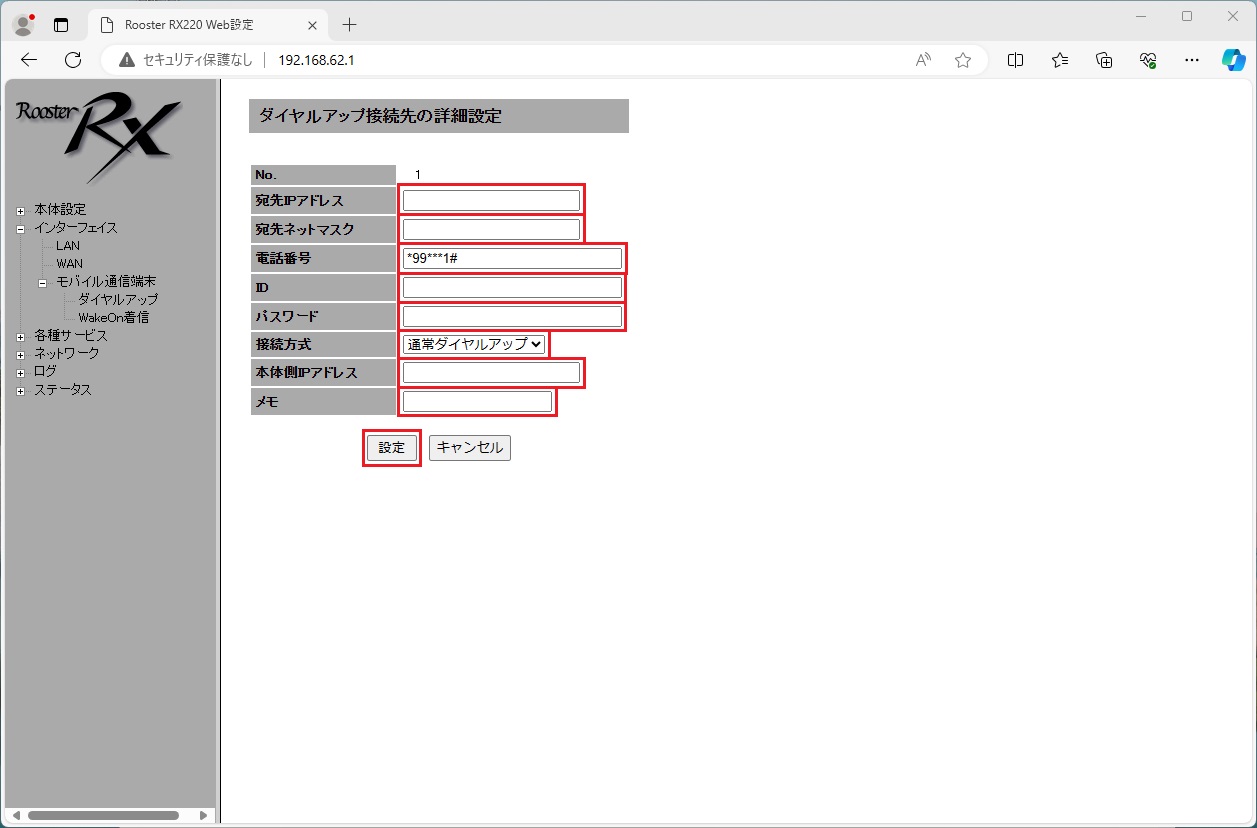Open the WAN settings page
The image size is (1257, 828).
tap(70, 264)
